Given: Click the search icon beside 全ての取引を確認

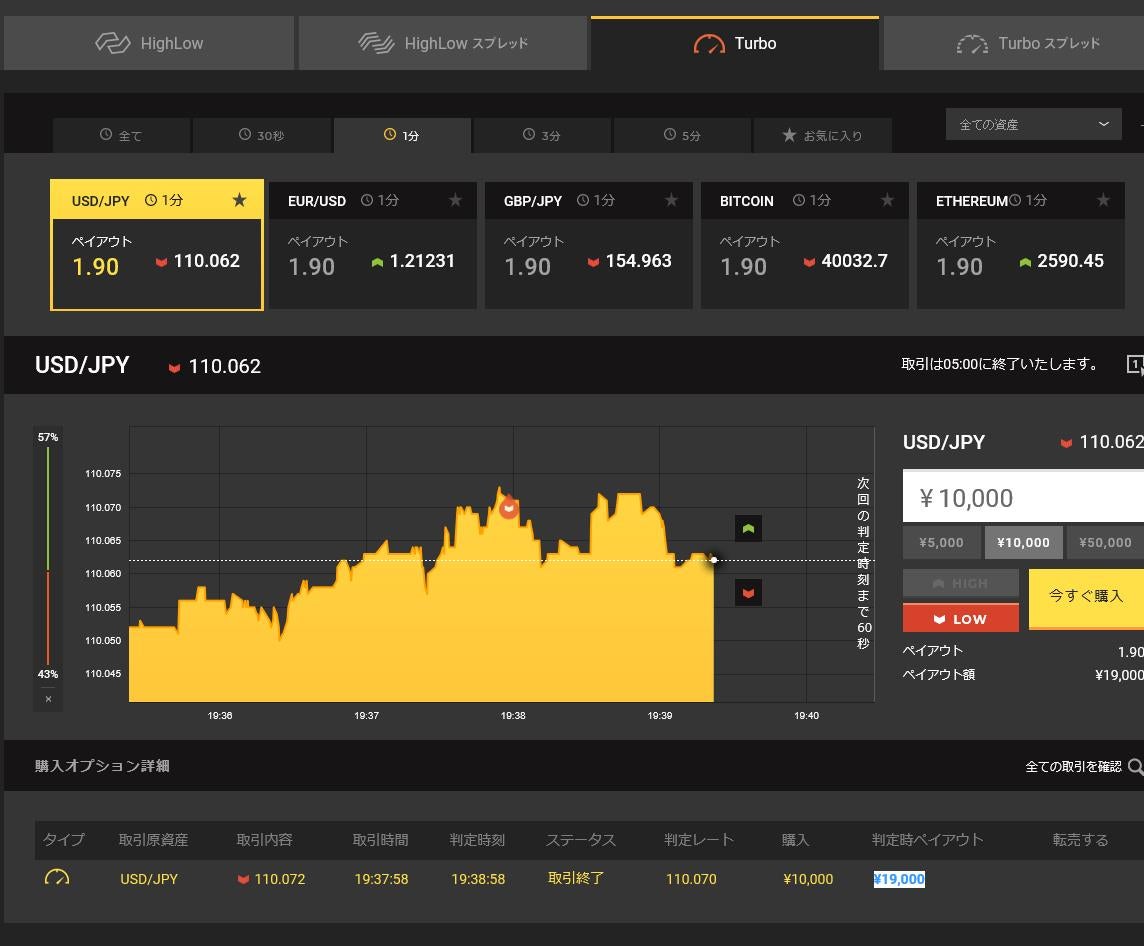Looking at the screenshot, I should point(1135,767).
